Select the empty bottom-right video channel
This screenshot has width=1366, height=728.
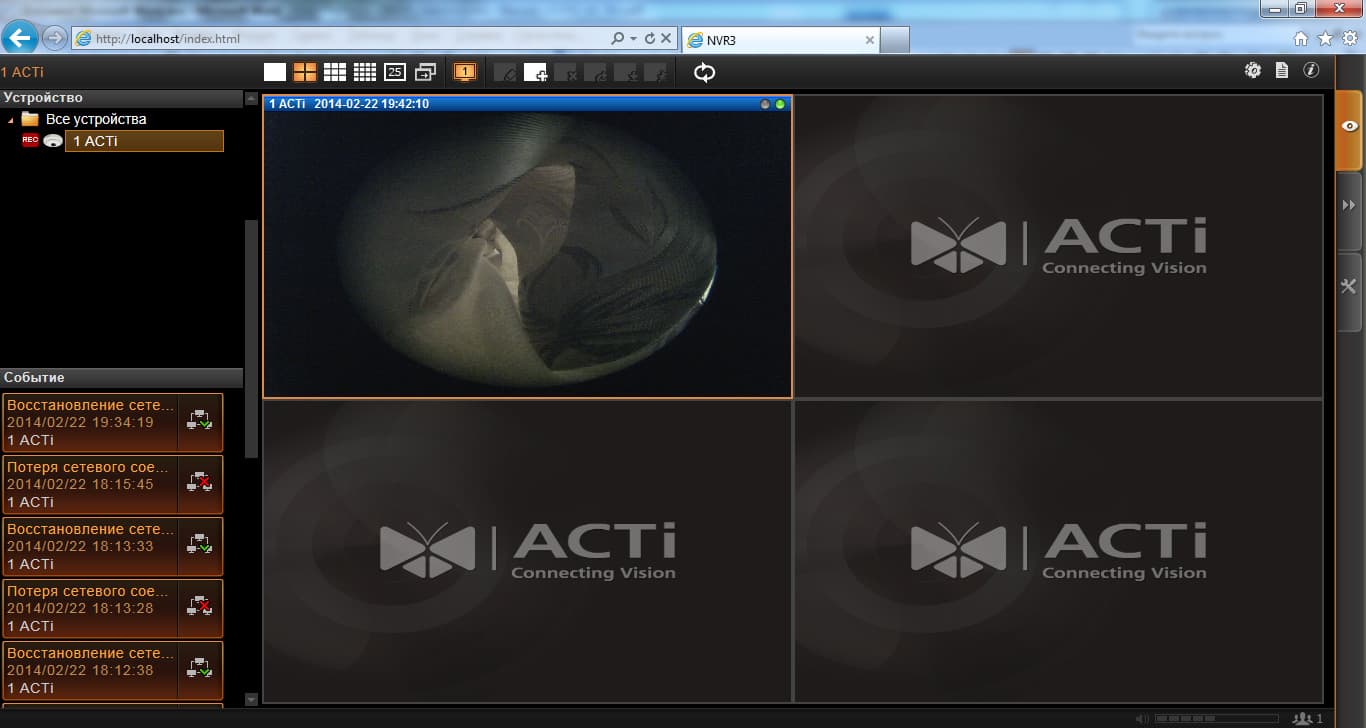[1058, 551]
